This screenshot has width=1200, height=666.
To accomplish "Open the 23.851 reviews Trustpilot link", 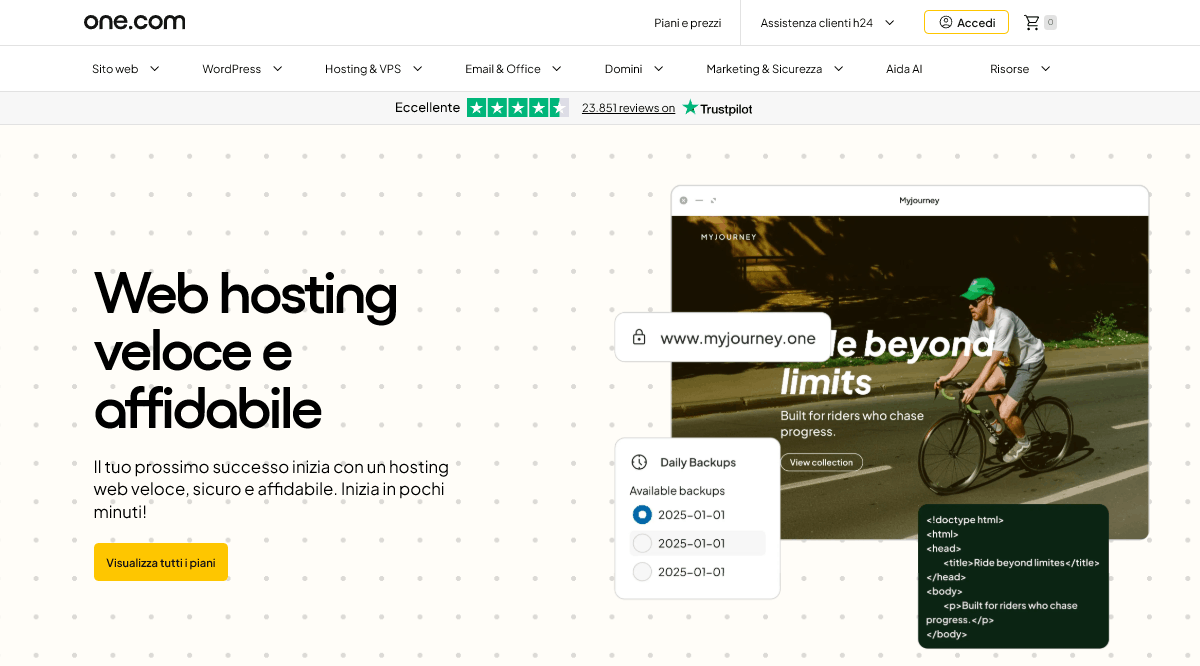I will pos(628,107).
